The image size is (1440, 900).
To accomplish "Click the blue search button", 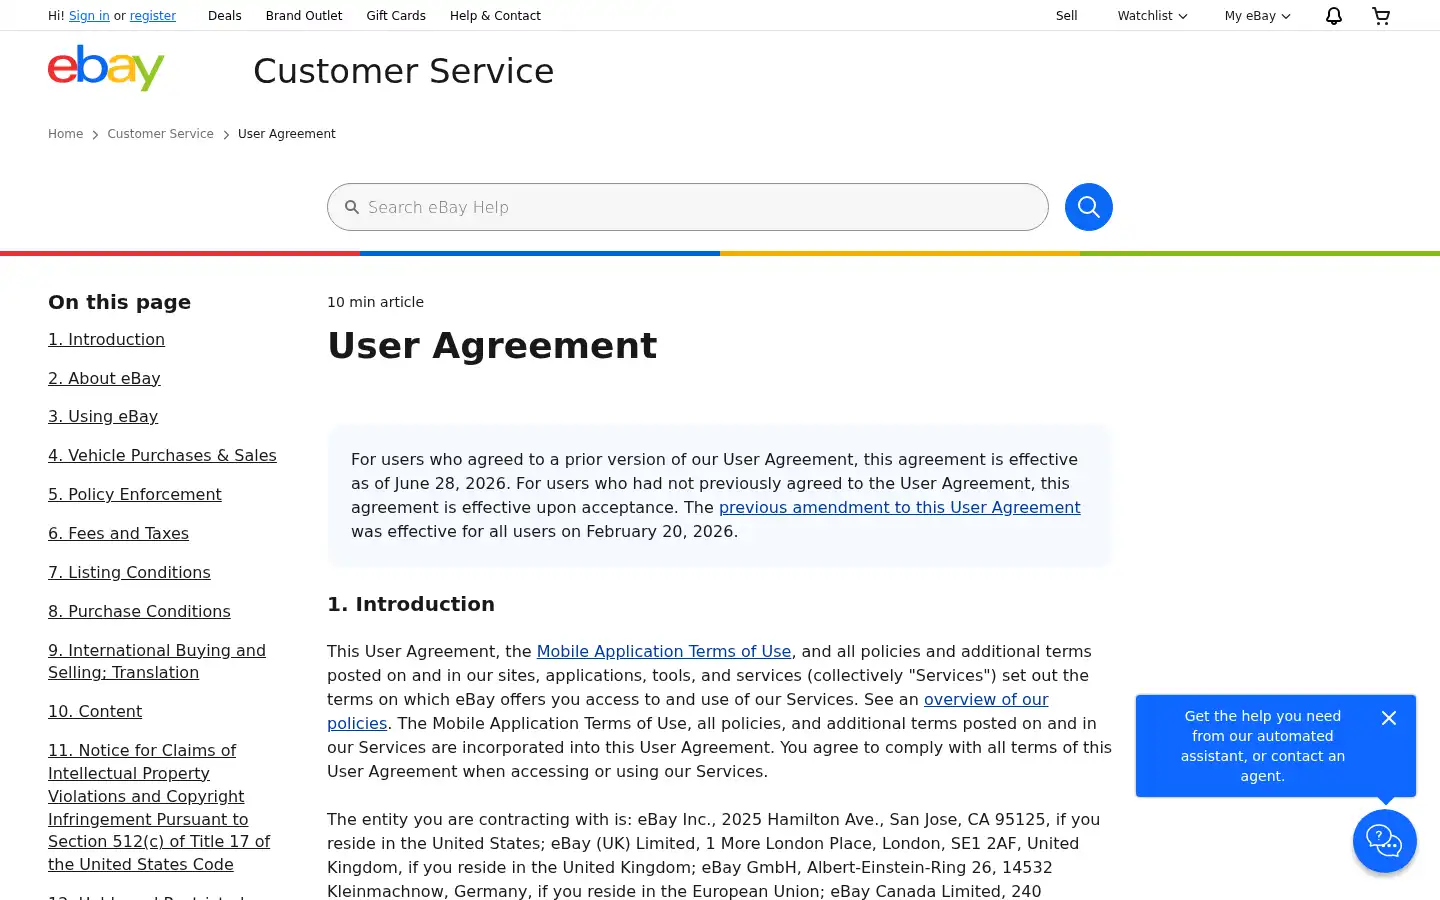I will pyautogui.click(x=1089, y=207).
